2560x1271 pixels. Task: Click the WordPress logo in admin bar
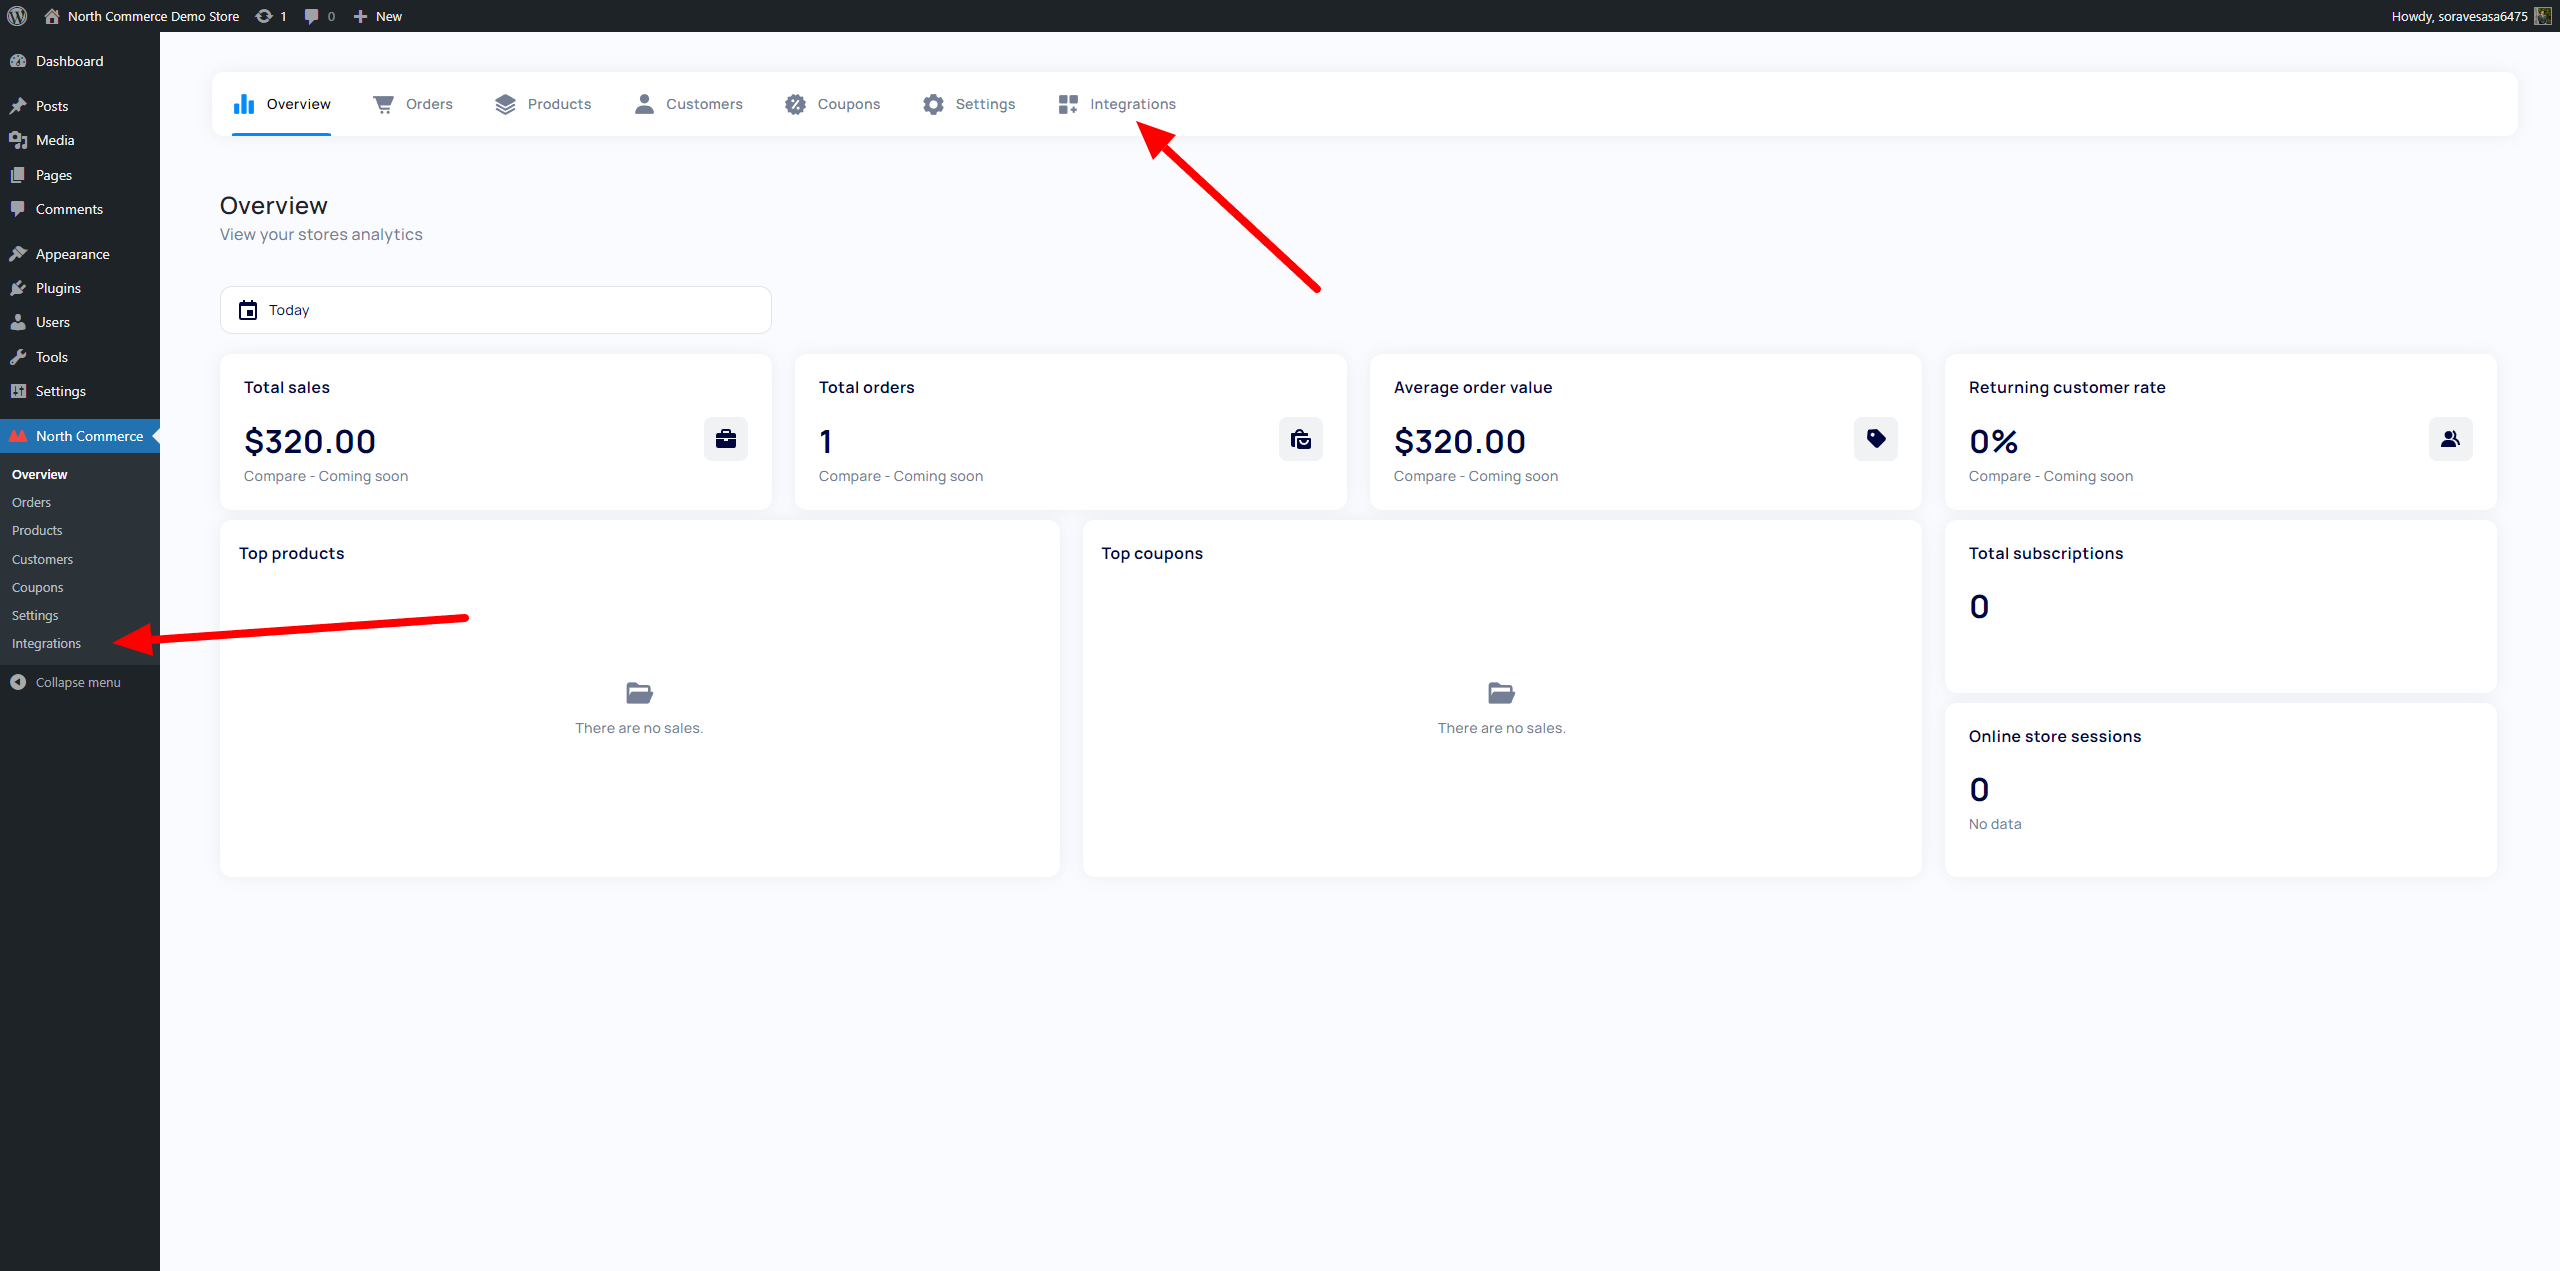[17, 16]
